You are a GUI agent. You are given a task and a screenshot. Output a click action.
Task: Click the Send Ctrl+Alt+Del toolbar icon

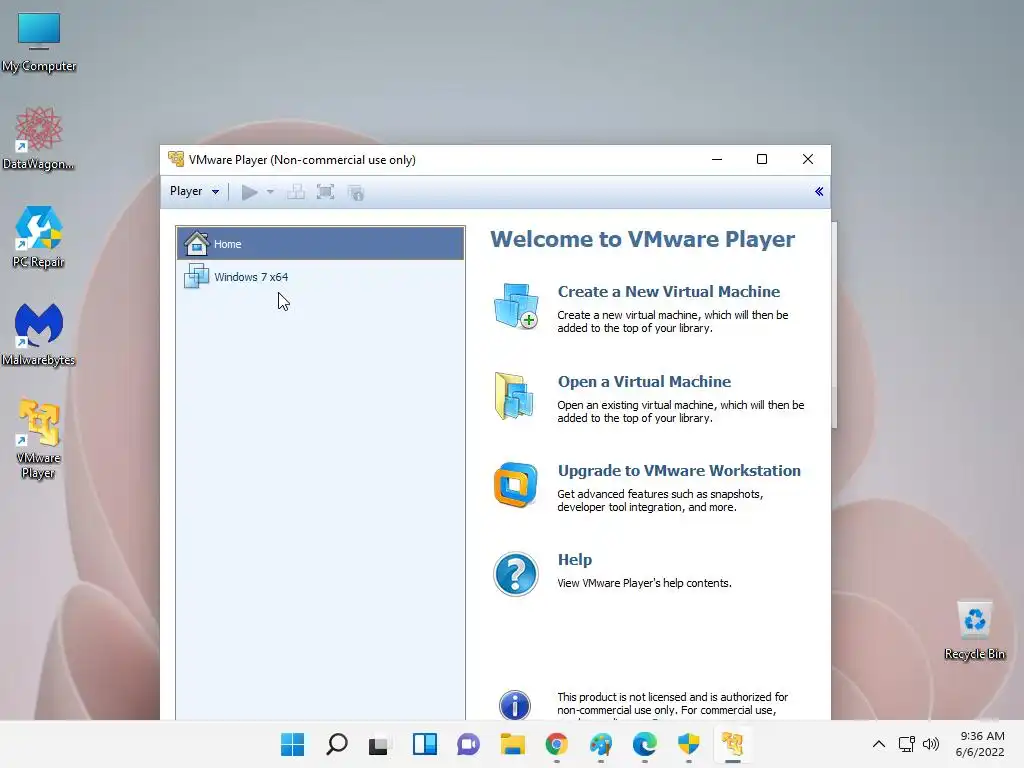tap(296, 192)
